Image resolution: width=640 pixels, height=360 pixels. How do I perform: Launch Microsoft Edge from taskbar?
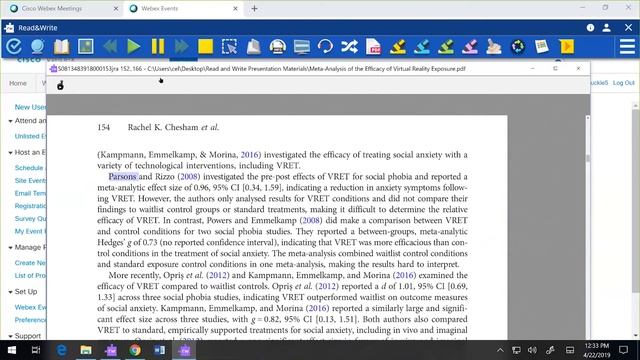[62, 350]
